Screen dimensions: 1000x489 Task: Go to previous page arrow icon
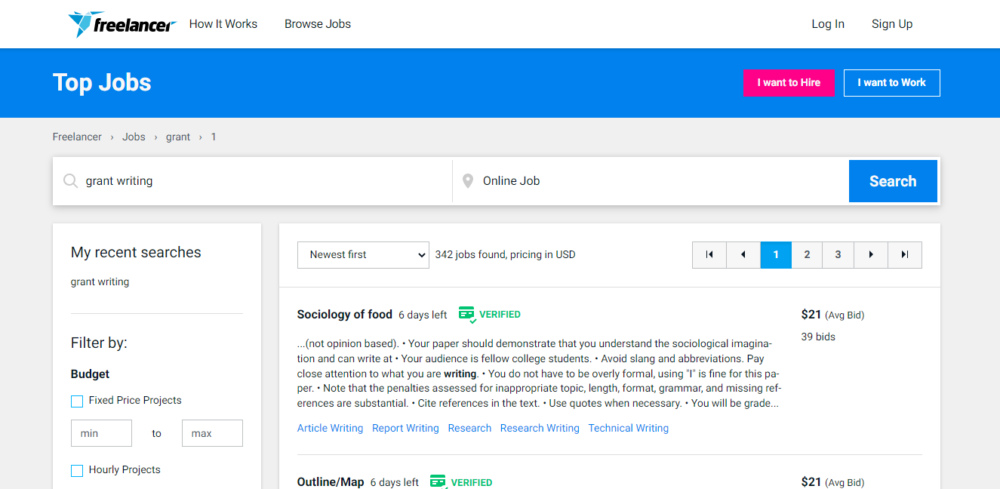click(x=743, y=255)
